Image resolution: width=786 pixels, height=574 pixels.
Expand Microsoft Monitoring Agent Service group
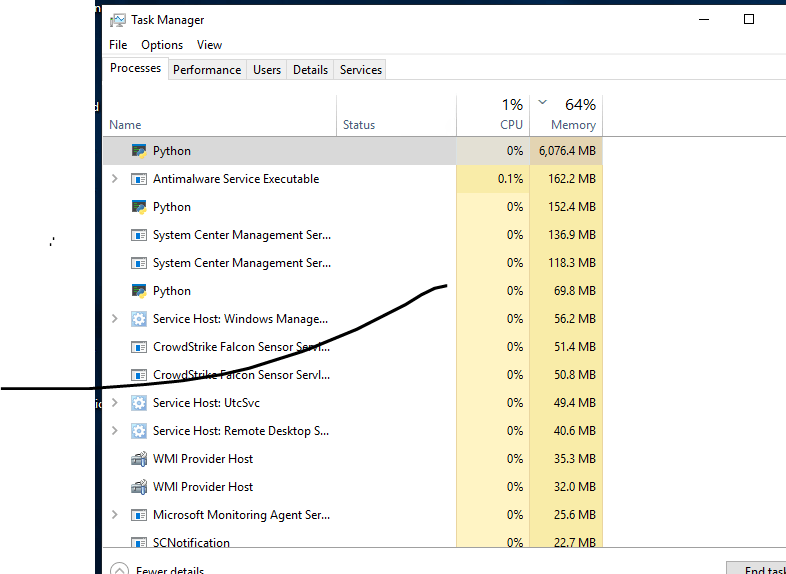[x=115, y=514]
